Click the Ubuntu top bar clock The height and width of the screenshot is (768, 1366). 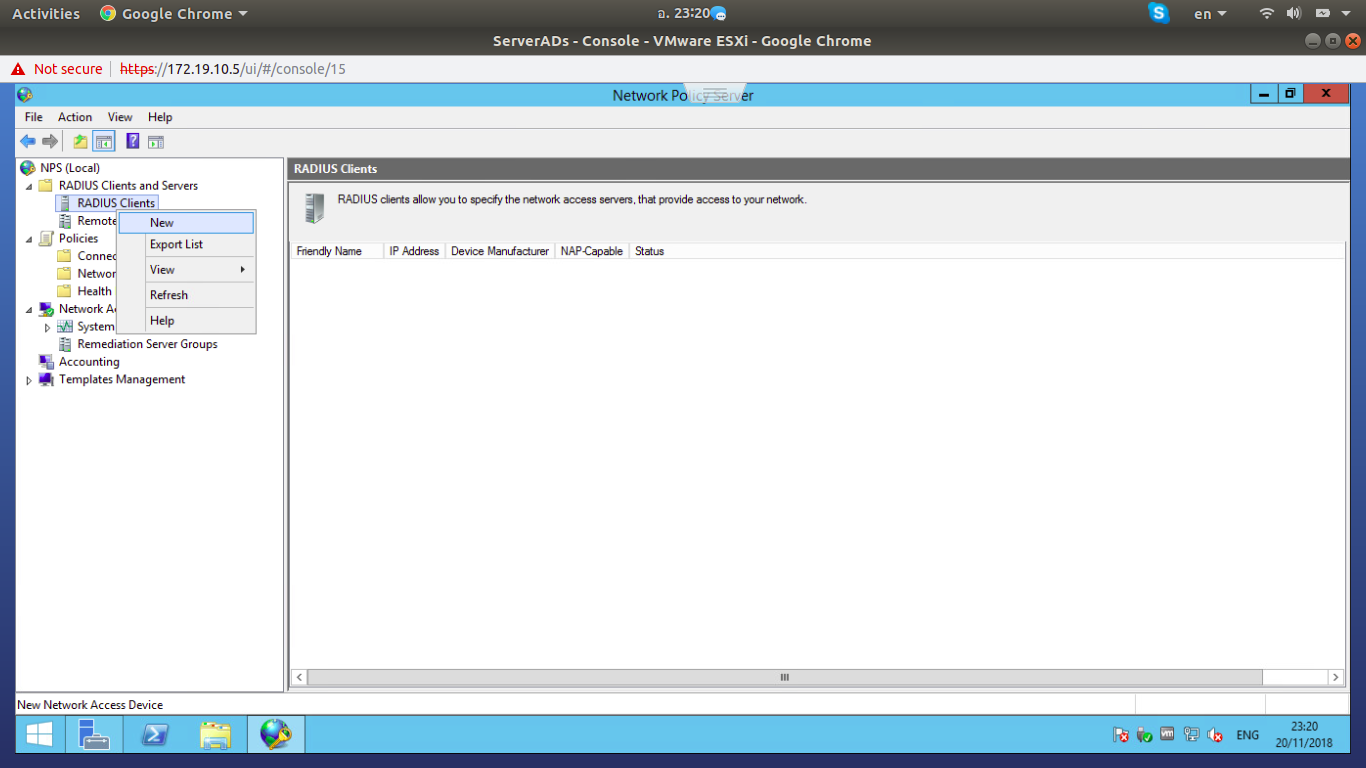[x=684, y=13]
